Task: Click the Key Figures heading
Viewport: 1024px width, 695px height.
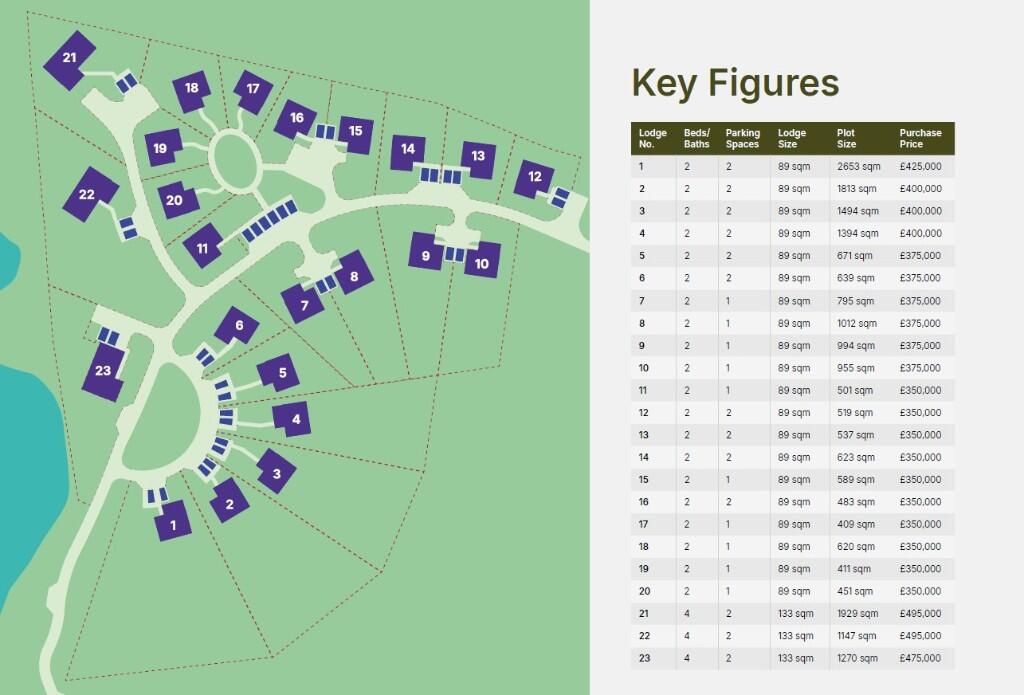Action: (735, 83)
